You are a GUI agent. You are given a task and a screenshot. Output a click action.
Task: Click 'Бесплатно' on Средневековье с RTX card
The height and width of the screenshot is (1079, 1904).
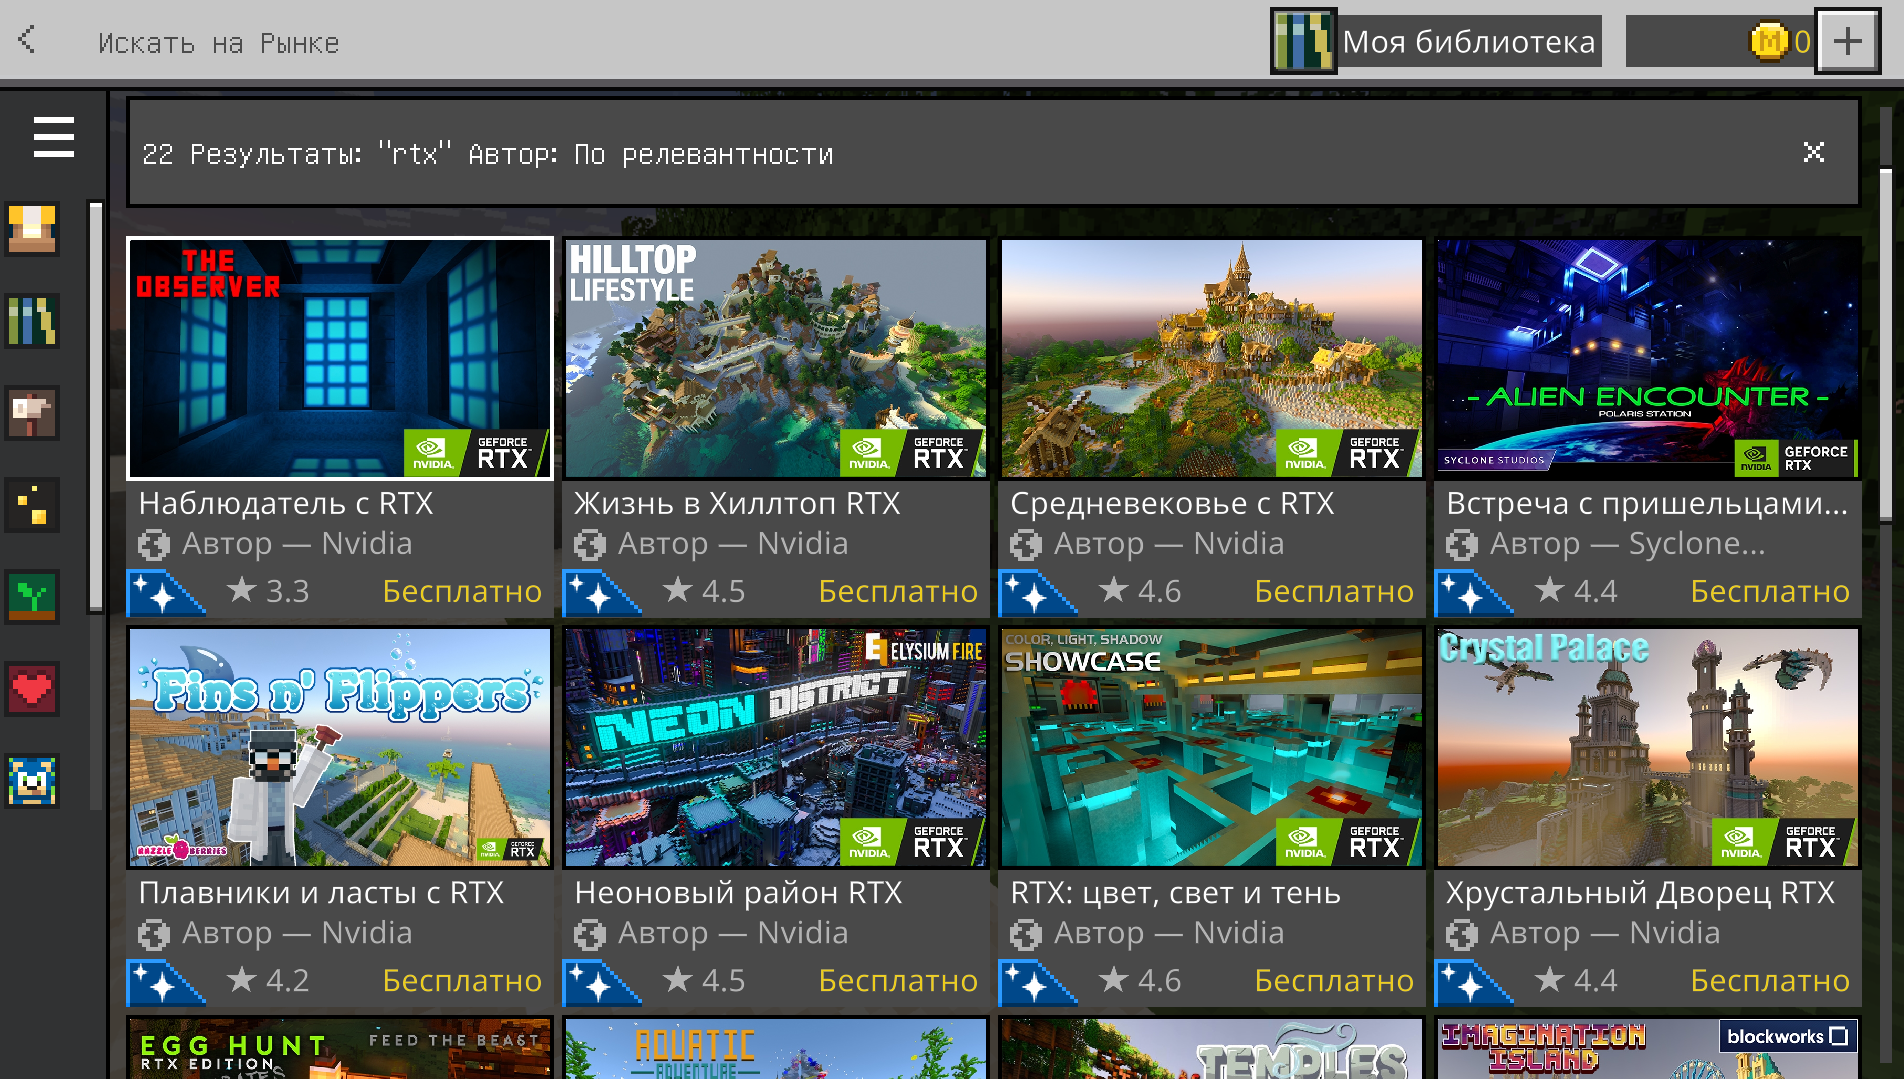[1334, 591]
